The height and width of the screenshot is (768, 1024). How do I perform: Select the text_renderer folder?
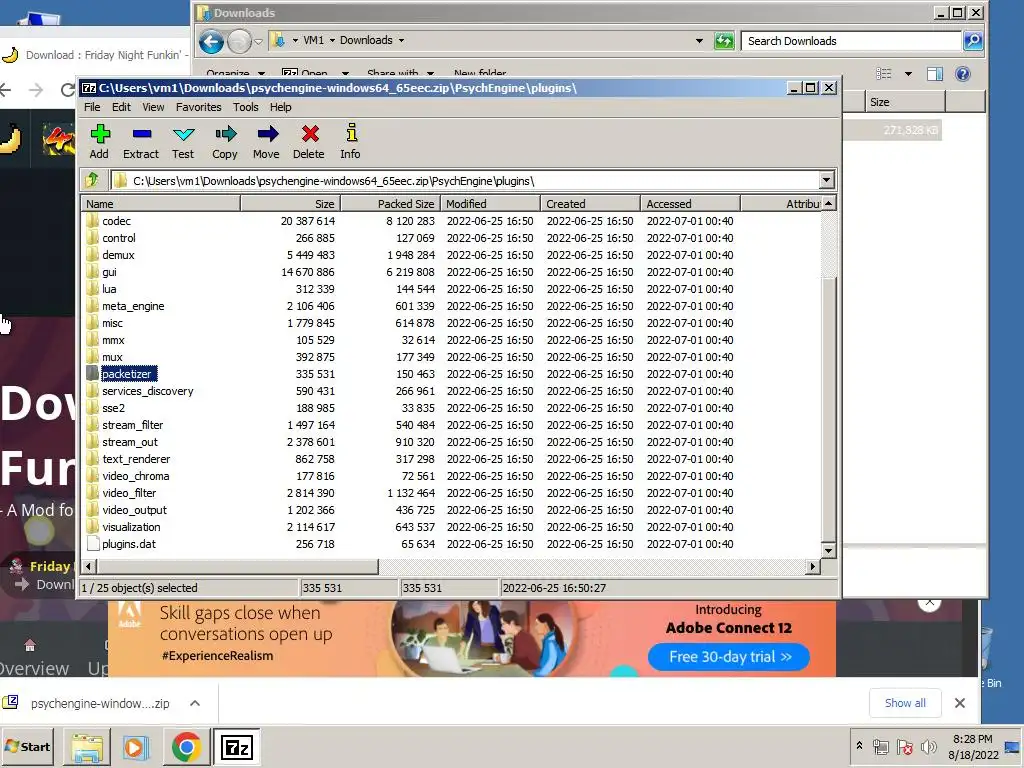tap(136, 458)
